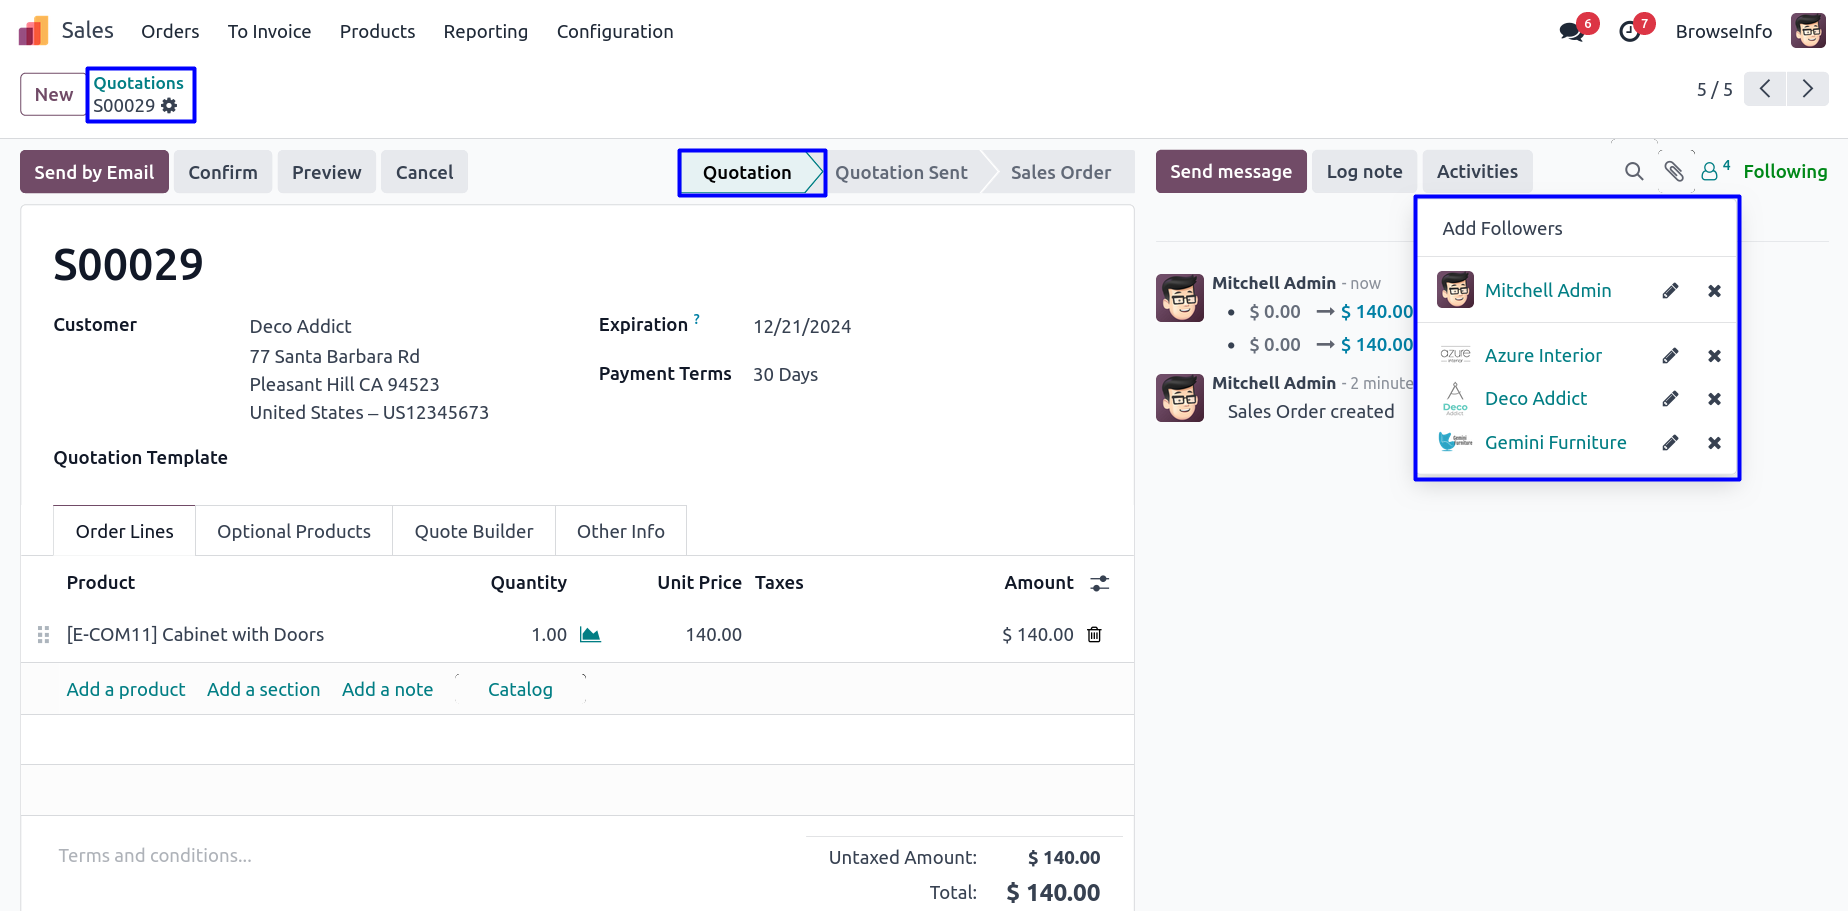
Task: Toggle the followers count dropdown
Action: click(1714, 171)
